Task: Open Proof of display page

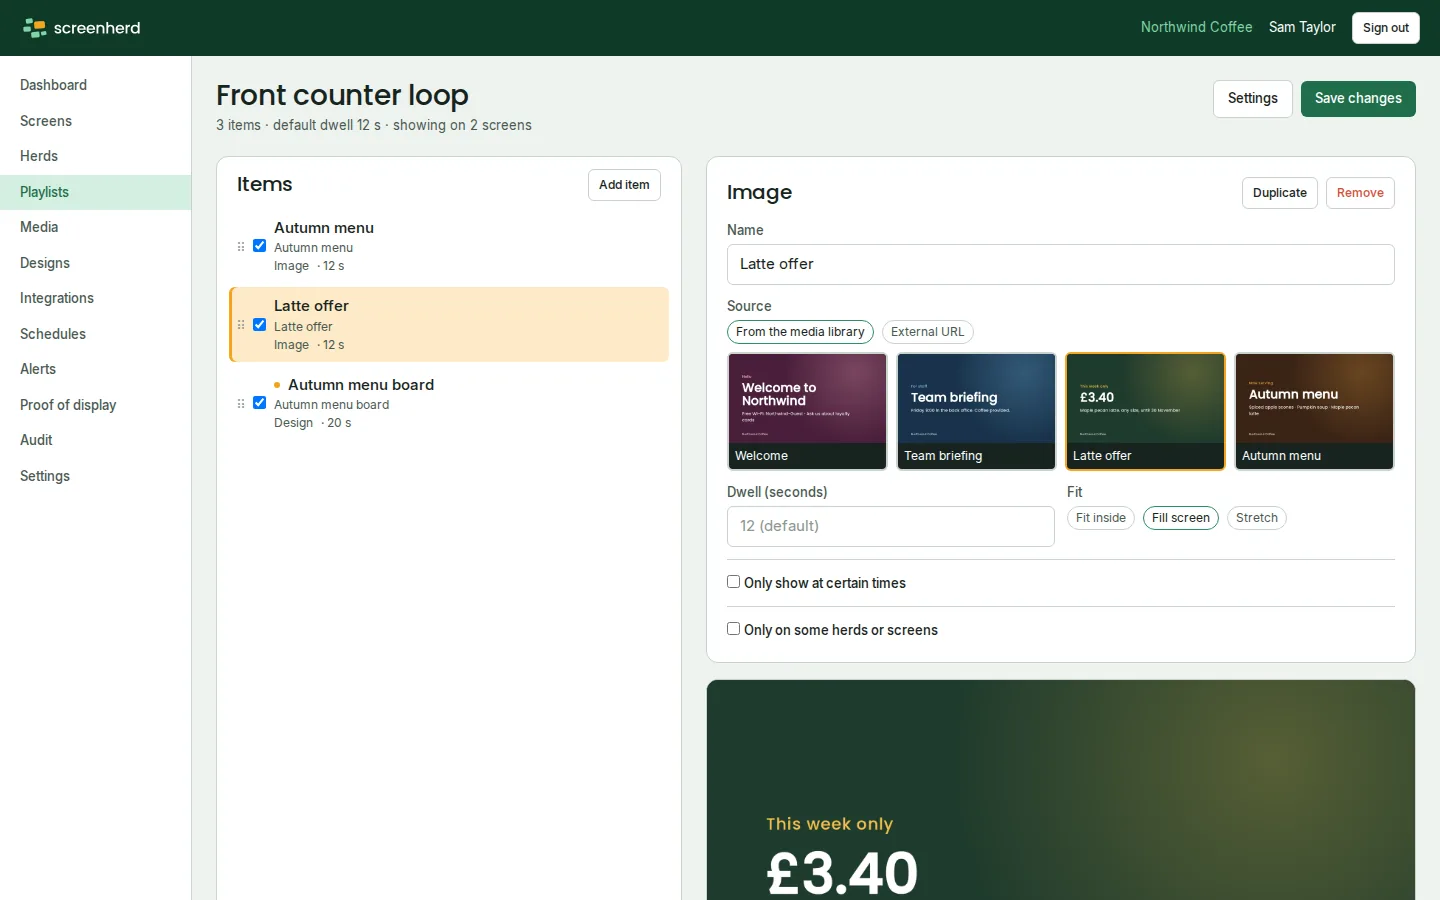Action: (95, 405)
